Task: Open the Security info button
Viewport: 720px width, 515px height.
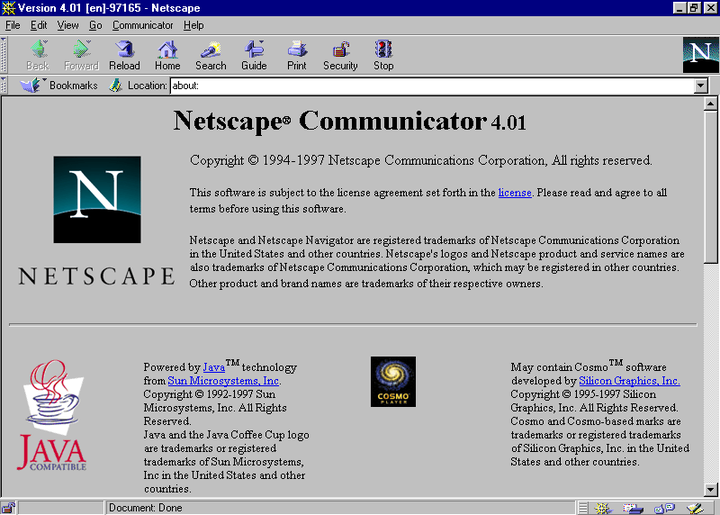Action: [340, 55]
